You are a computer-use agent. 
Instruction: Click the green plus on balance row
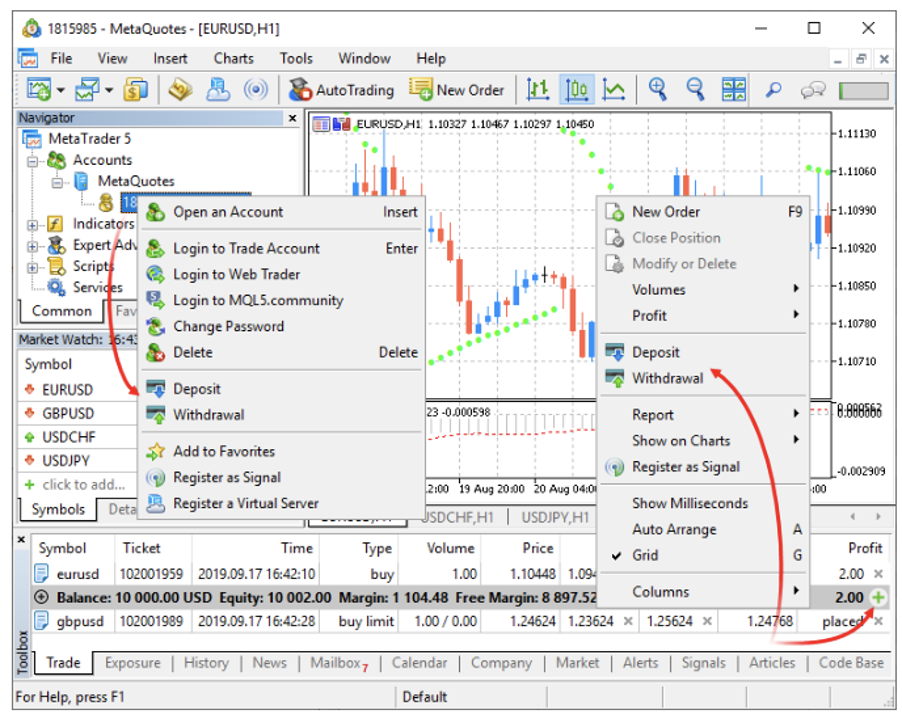pos(878,597)
